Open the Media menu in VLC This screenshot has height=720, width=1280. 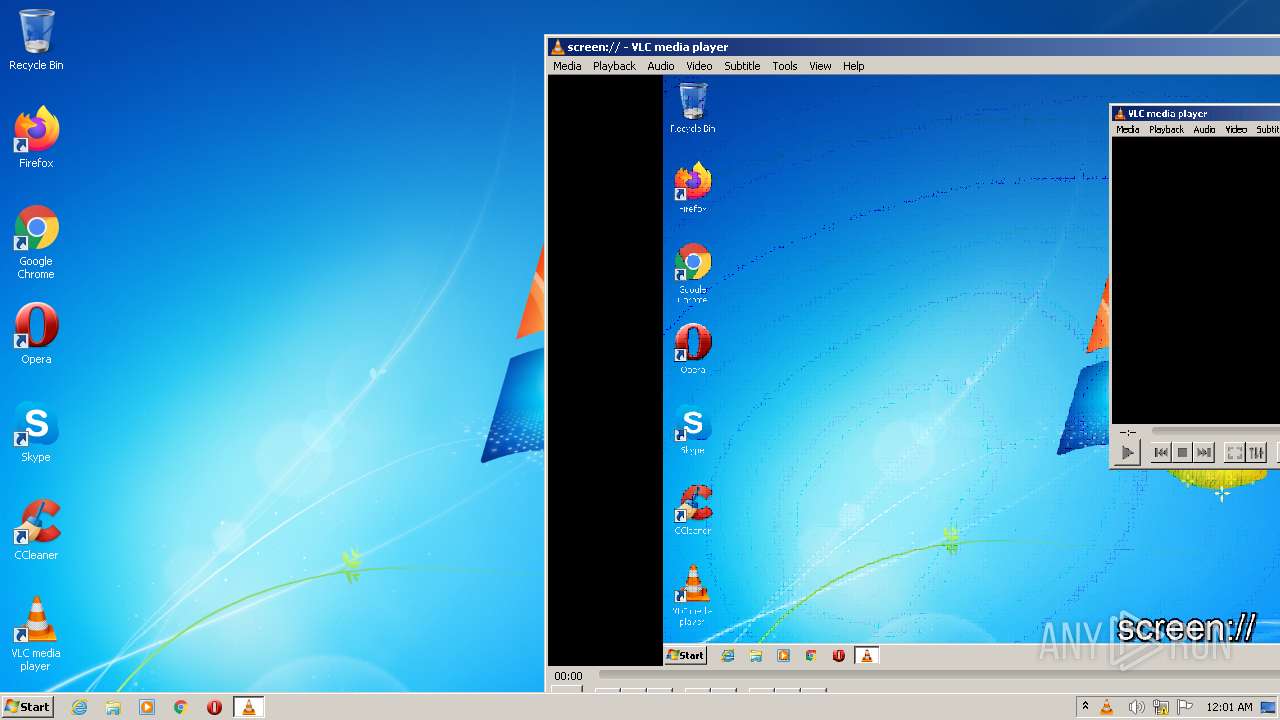tap(567, 66)
